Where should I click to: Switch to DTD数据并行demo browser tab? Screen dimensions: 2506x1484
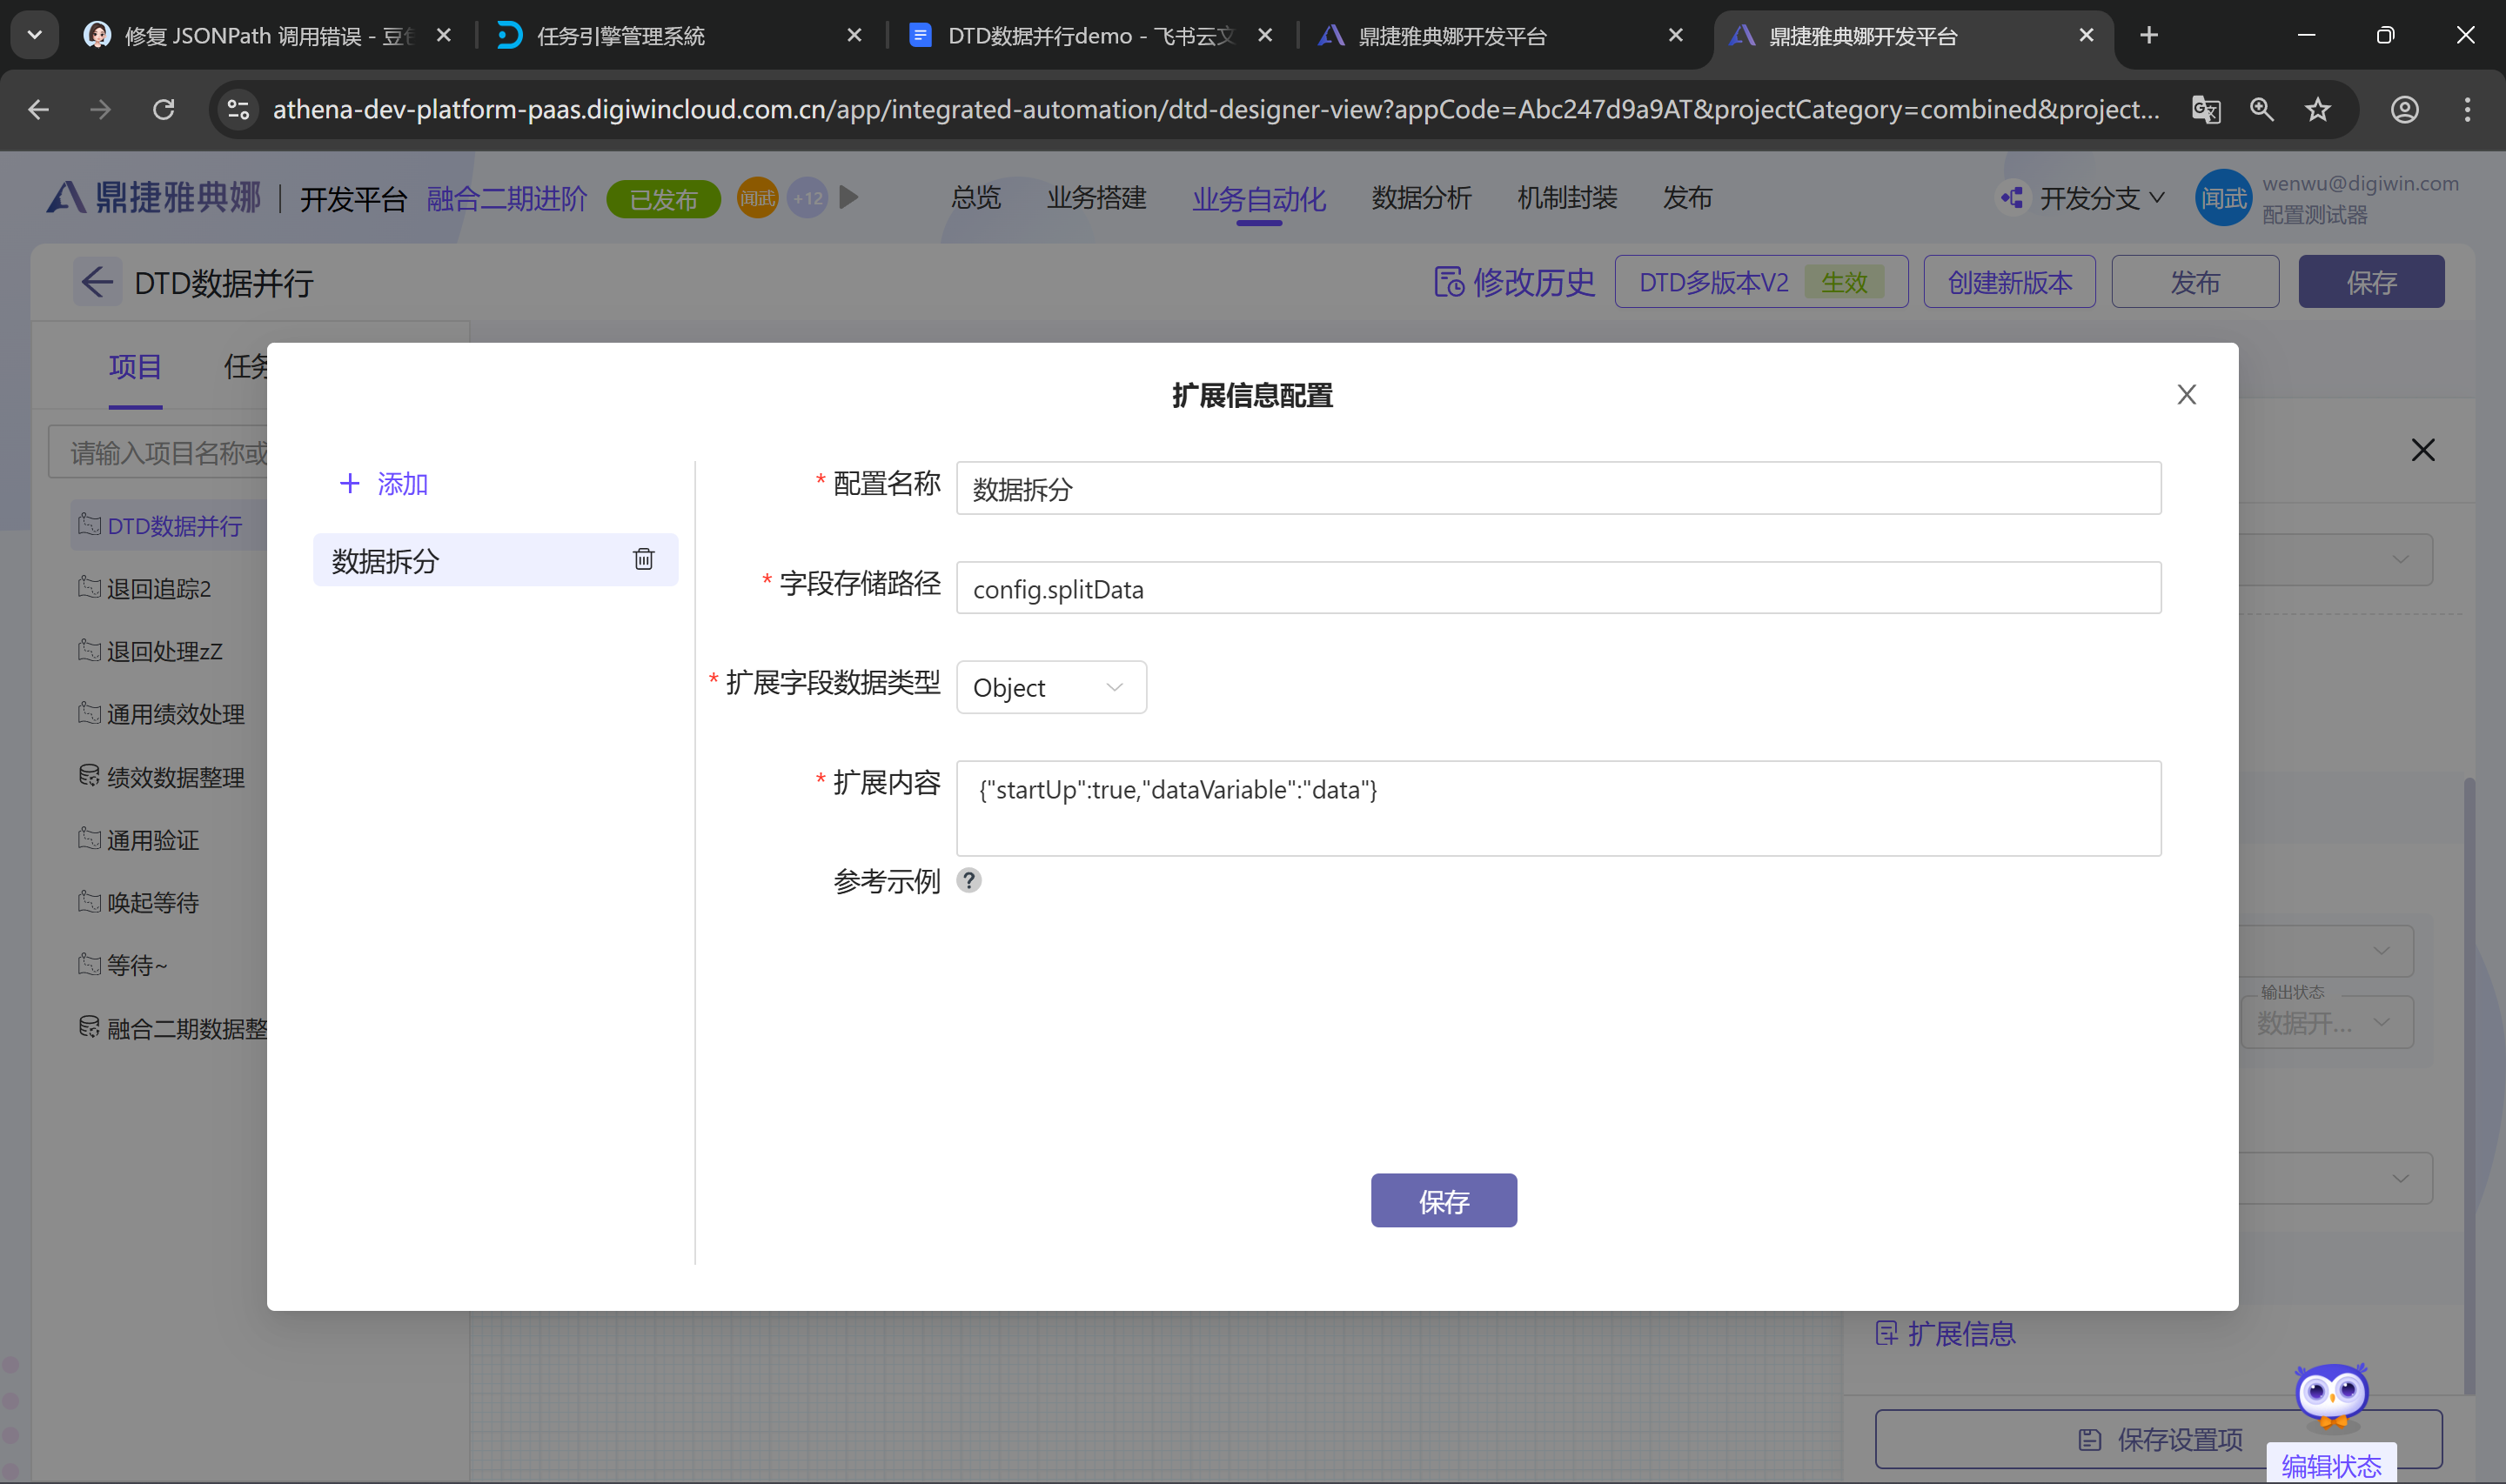point(1090,36)
